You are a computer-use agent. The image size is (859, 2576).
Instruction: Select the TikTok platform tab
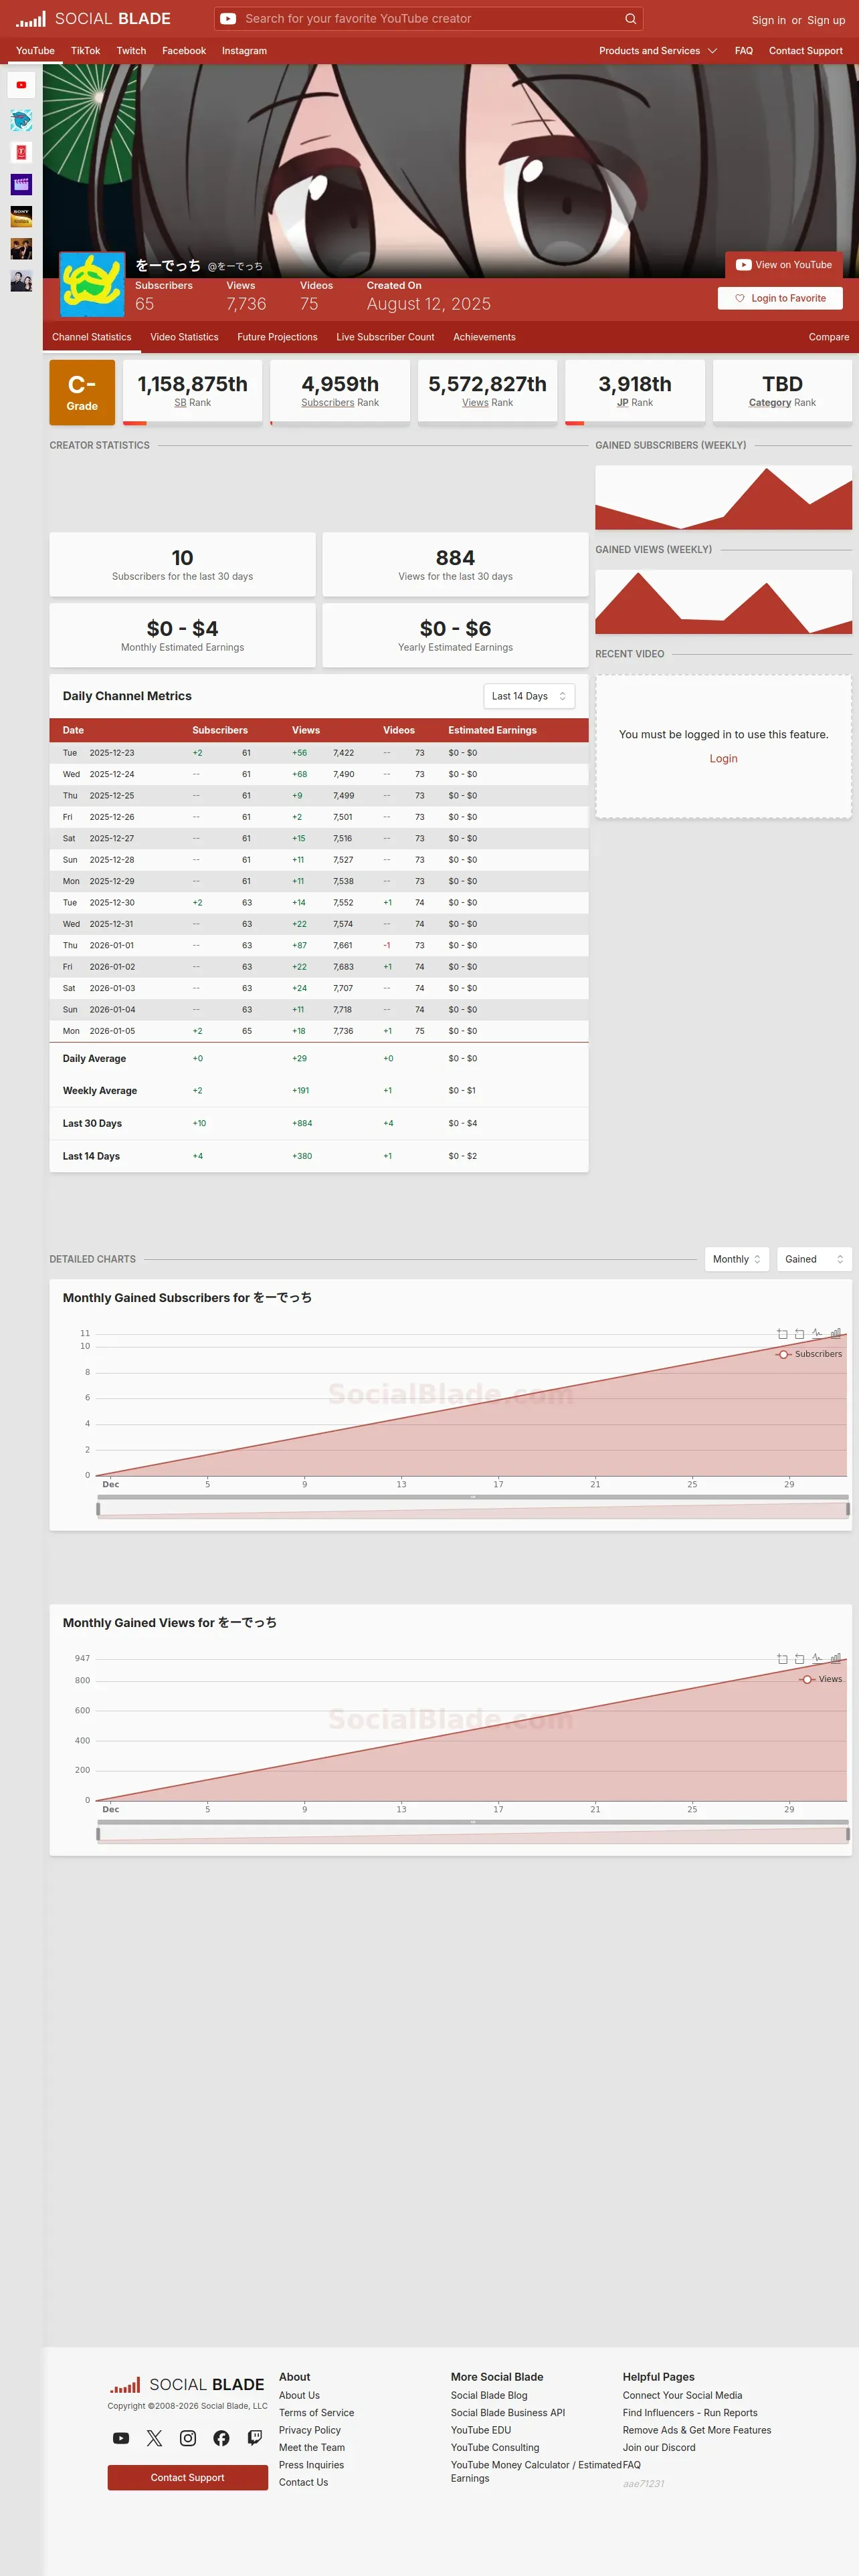click(x=85, y=51)
